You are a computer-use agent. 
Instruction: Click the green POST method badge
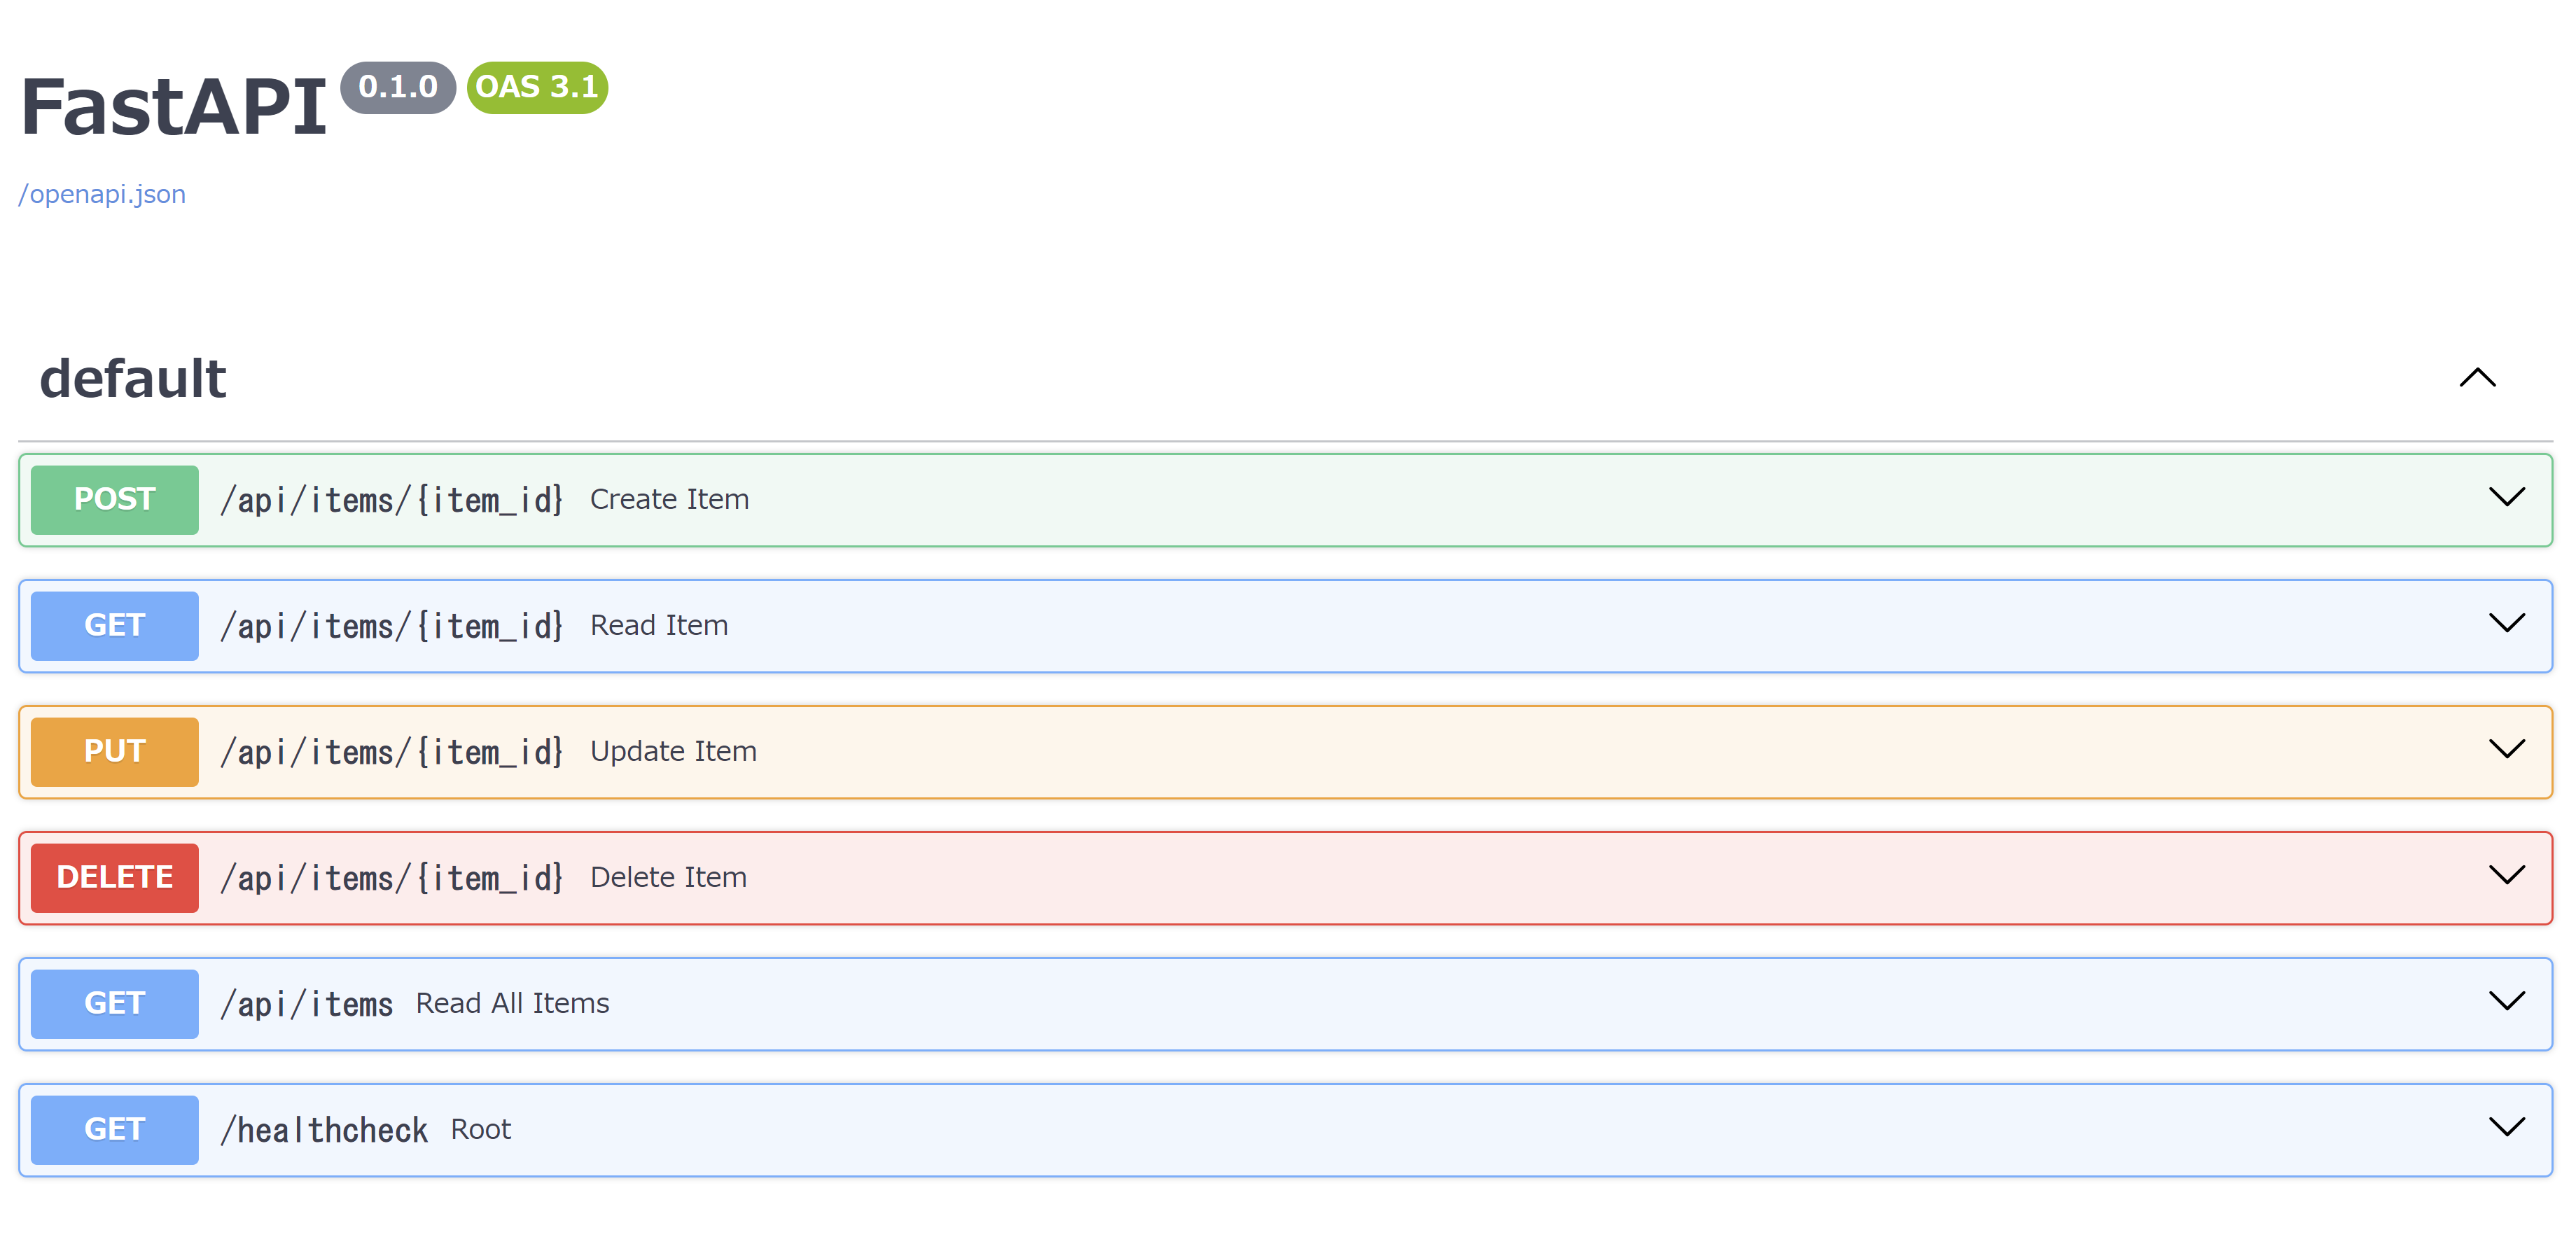click(115, 499)
